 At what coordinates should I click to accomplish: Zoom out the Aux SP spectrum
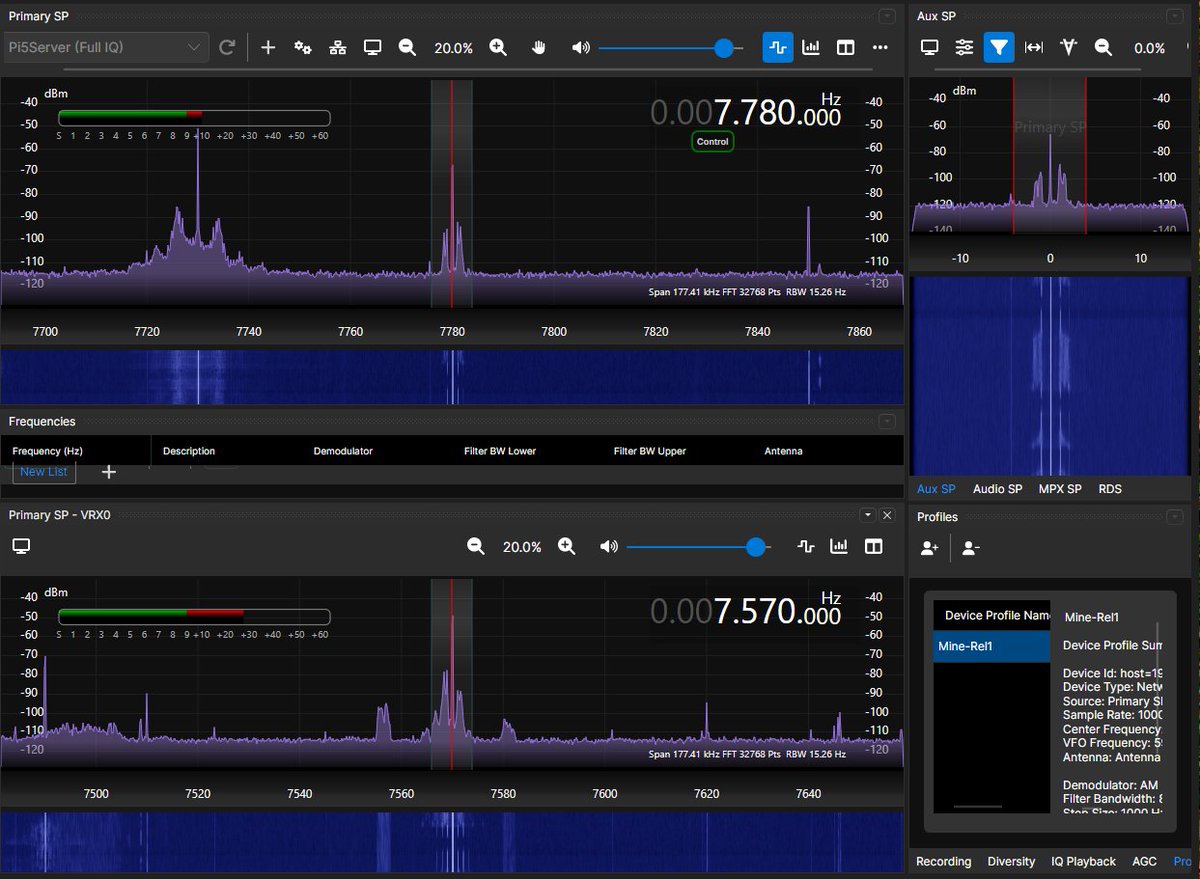click(x=1103, y=47)
